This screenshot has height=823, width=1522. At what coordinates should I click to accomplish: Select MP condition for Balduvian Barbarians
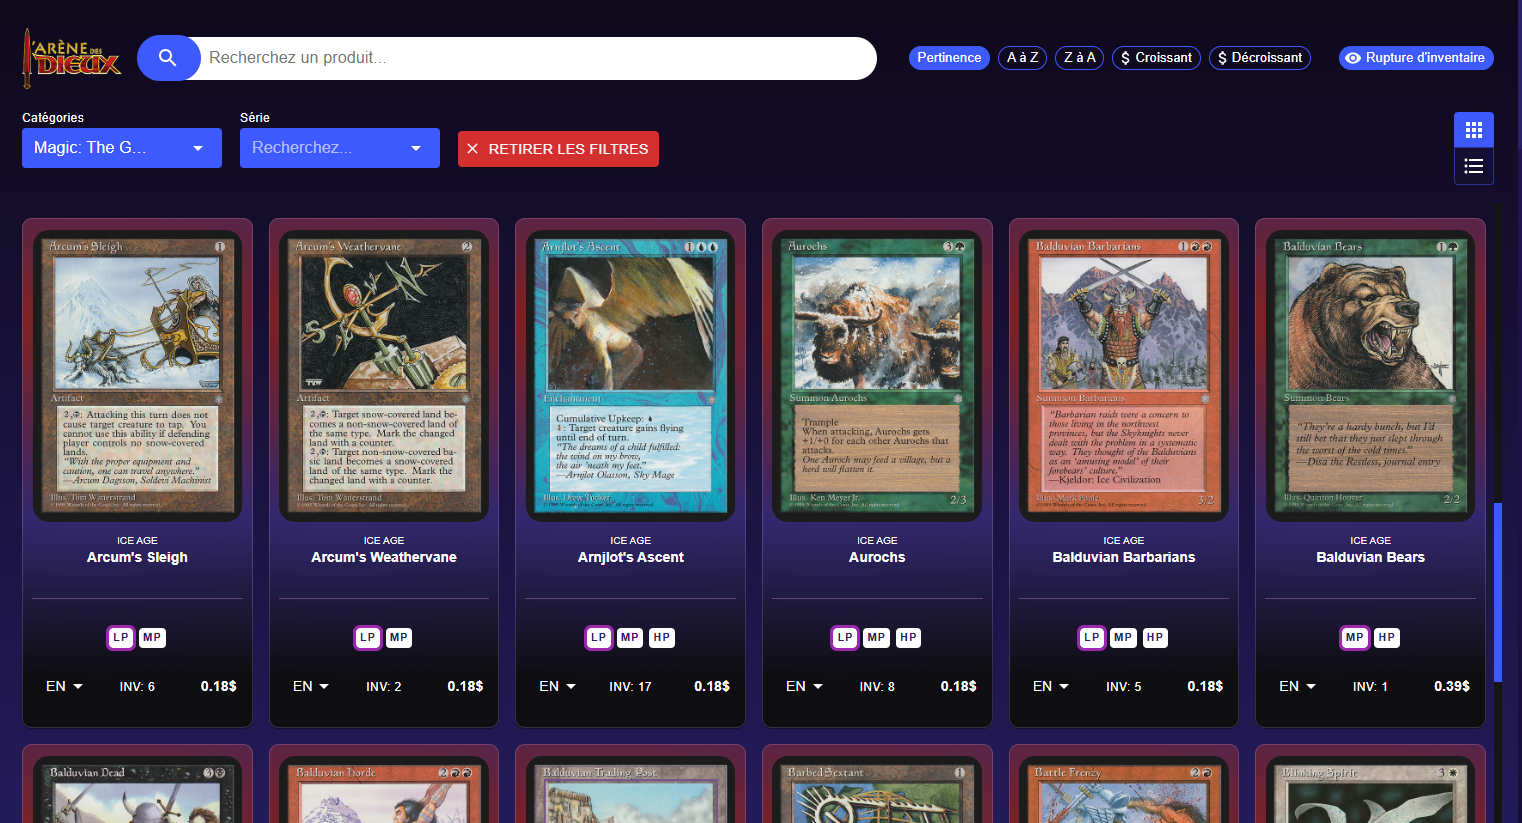pyautogui.click(x=1123, y=638)
